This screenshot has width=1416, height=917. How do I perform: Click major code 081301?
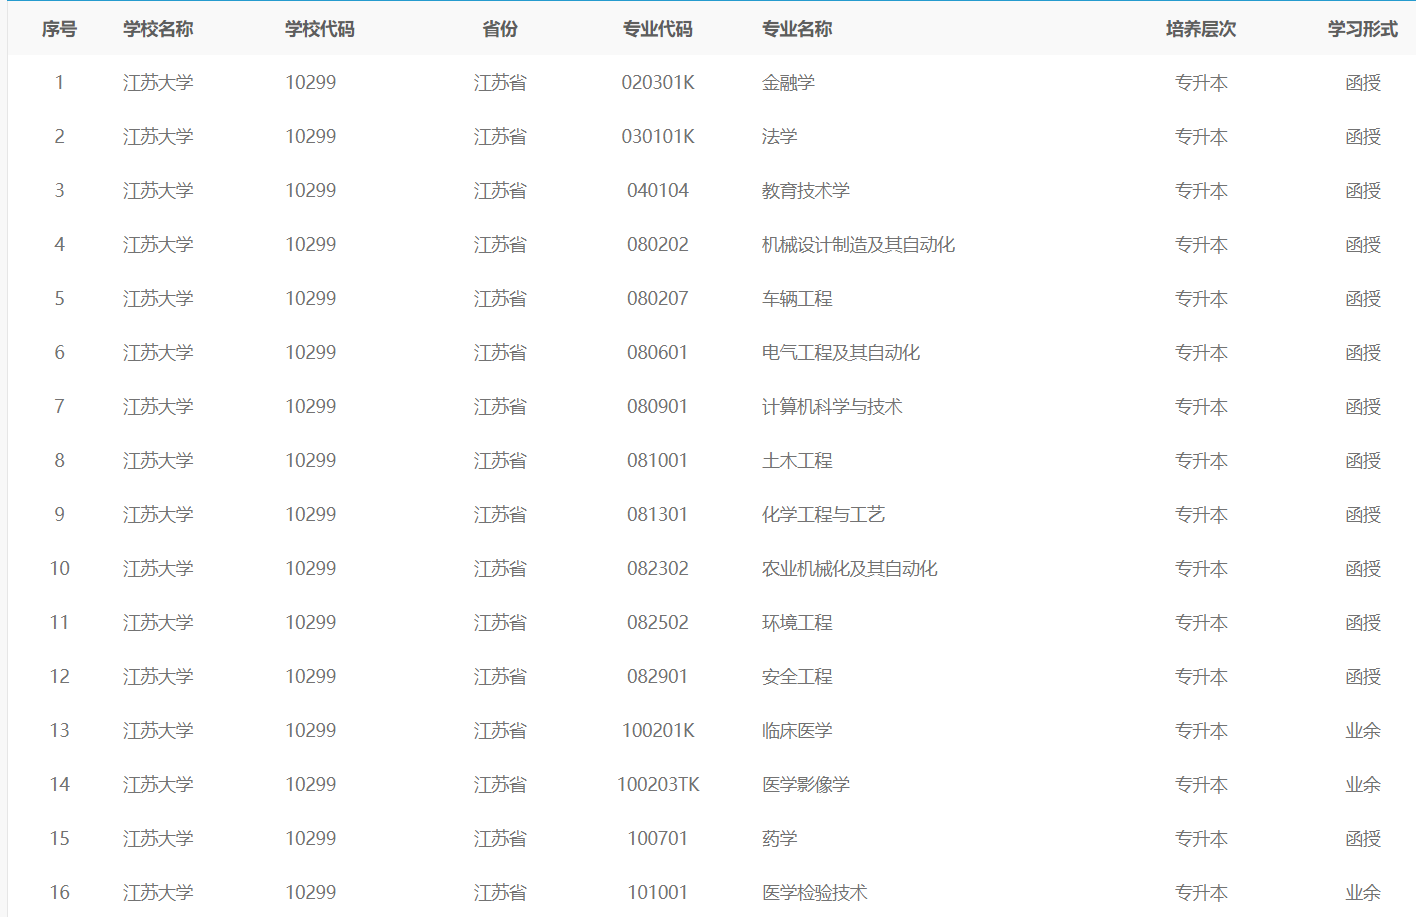[658, 515]
